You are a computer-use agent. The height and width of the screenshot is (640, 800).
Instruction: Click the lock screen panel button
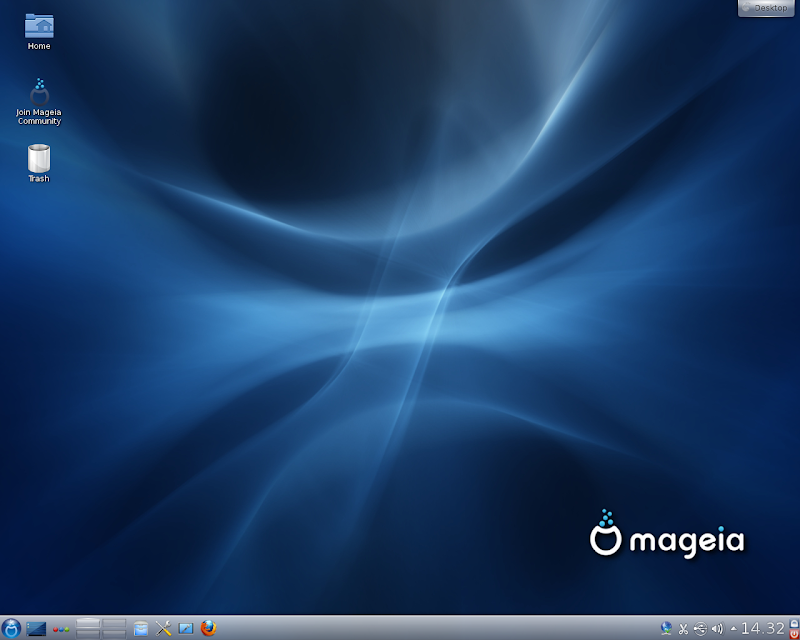click(x=794, y=623)
